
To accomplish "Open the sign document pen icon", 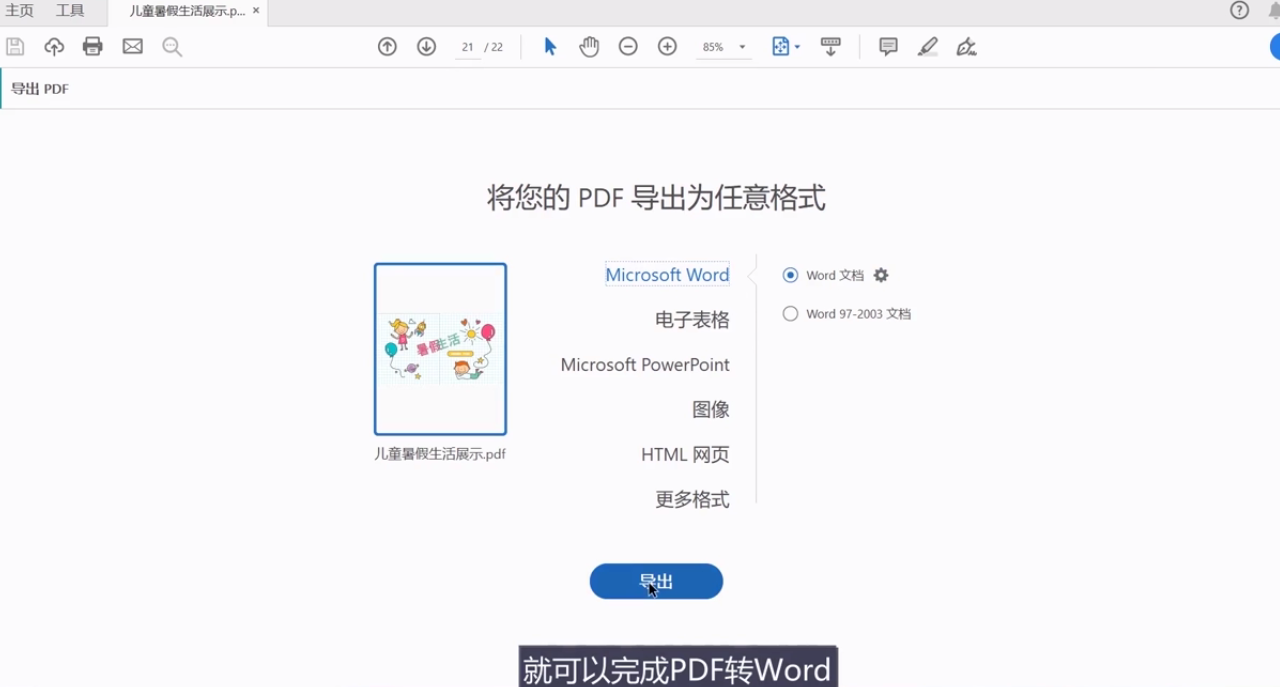I will click(x=966, y=47).
